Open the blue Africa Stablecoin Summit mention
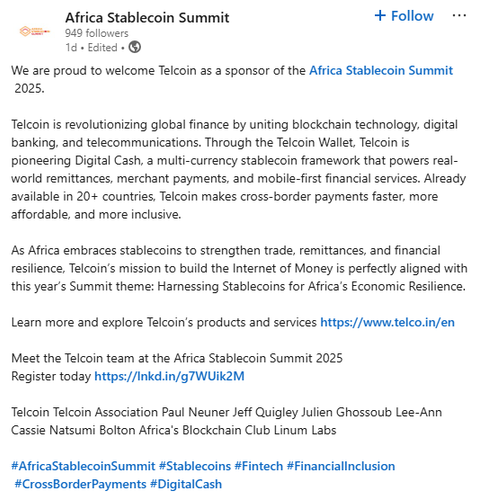479x500 pixels. 381,71
